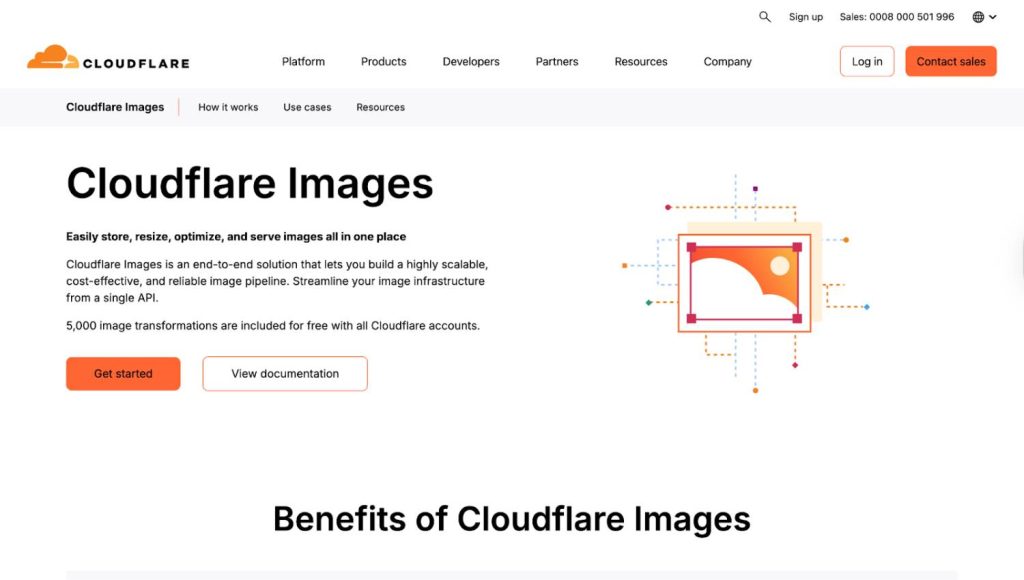The height and width of the screenshot is (580, 1024).
Task: Open Resources in the Images sub-navigation
Action: click(x=380, y=107)
